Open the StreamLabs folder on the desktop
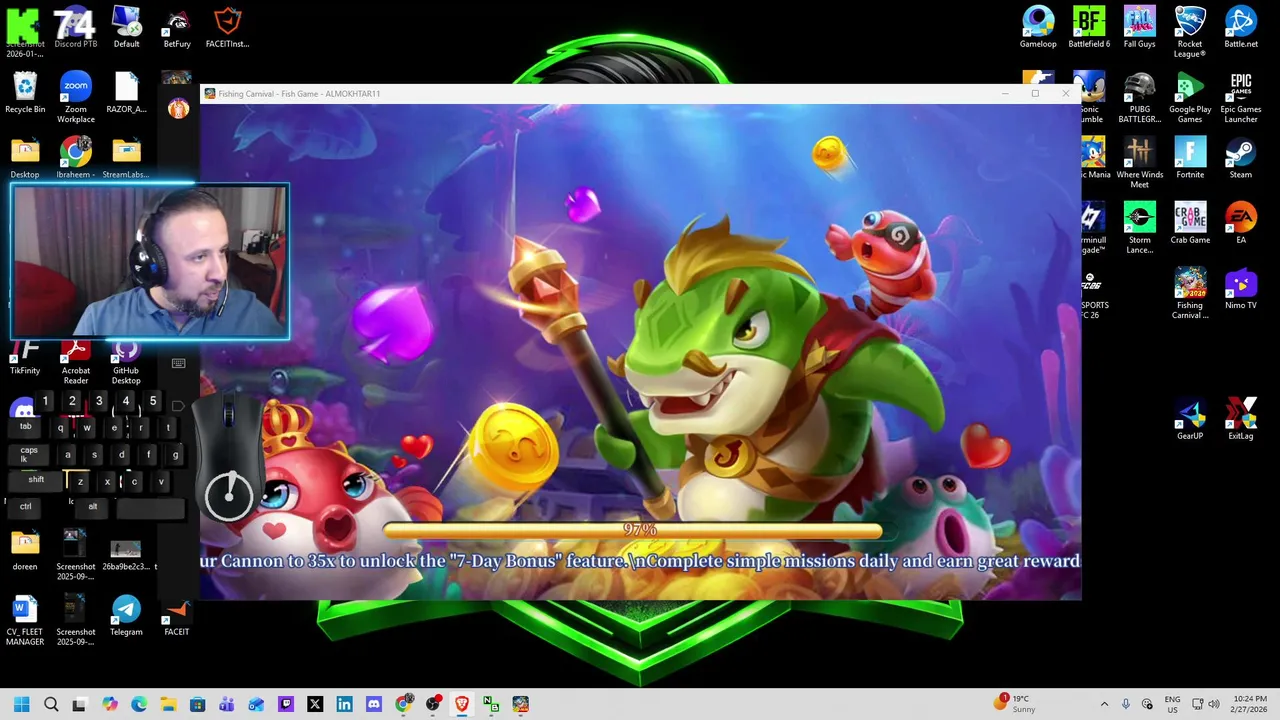Viewport: 1280px width, 720px height. click(126, 158)
